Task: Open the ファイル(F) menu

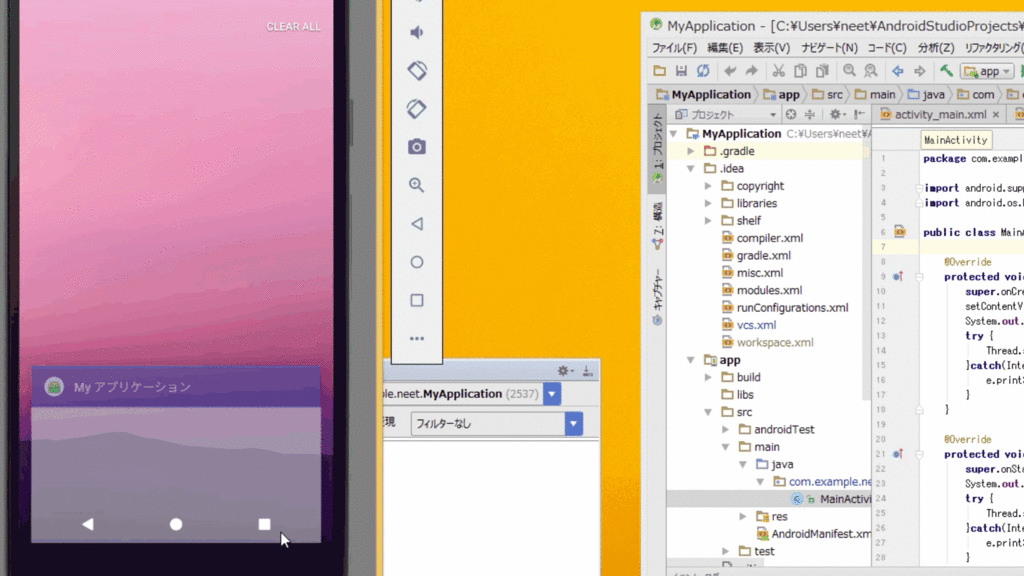Action: (x=674, y=48)
